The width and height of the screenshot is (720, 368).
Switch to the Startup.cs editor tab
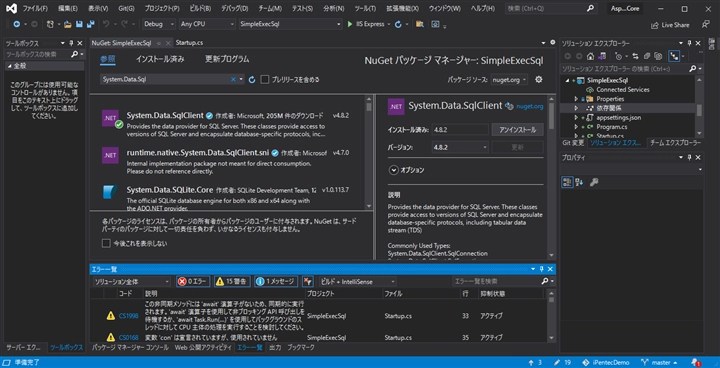190,43
